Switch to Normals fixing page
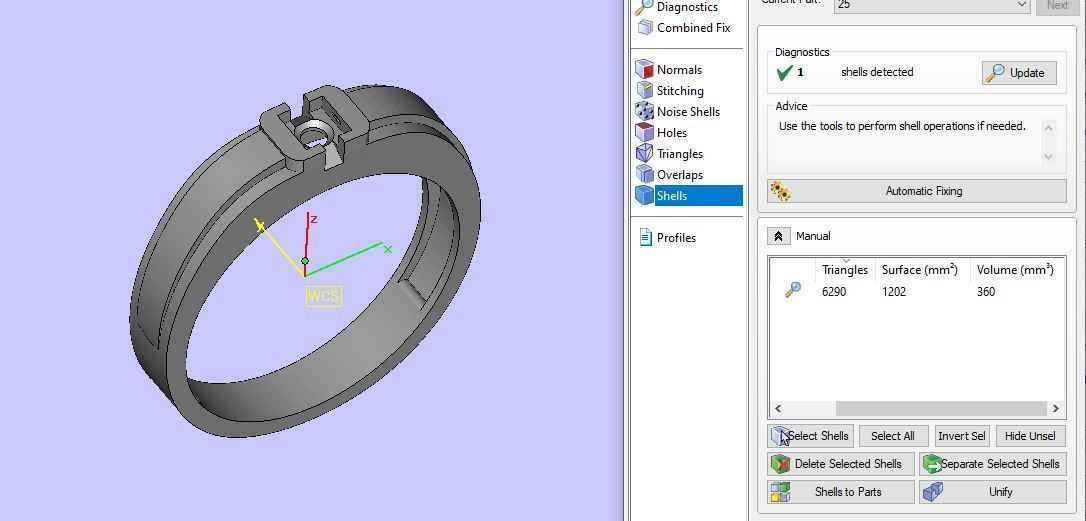This screenshot has height=521, width=1086. [x=679, y=69]
